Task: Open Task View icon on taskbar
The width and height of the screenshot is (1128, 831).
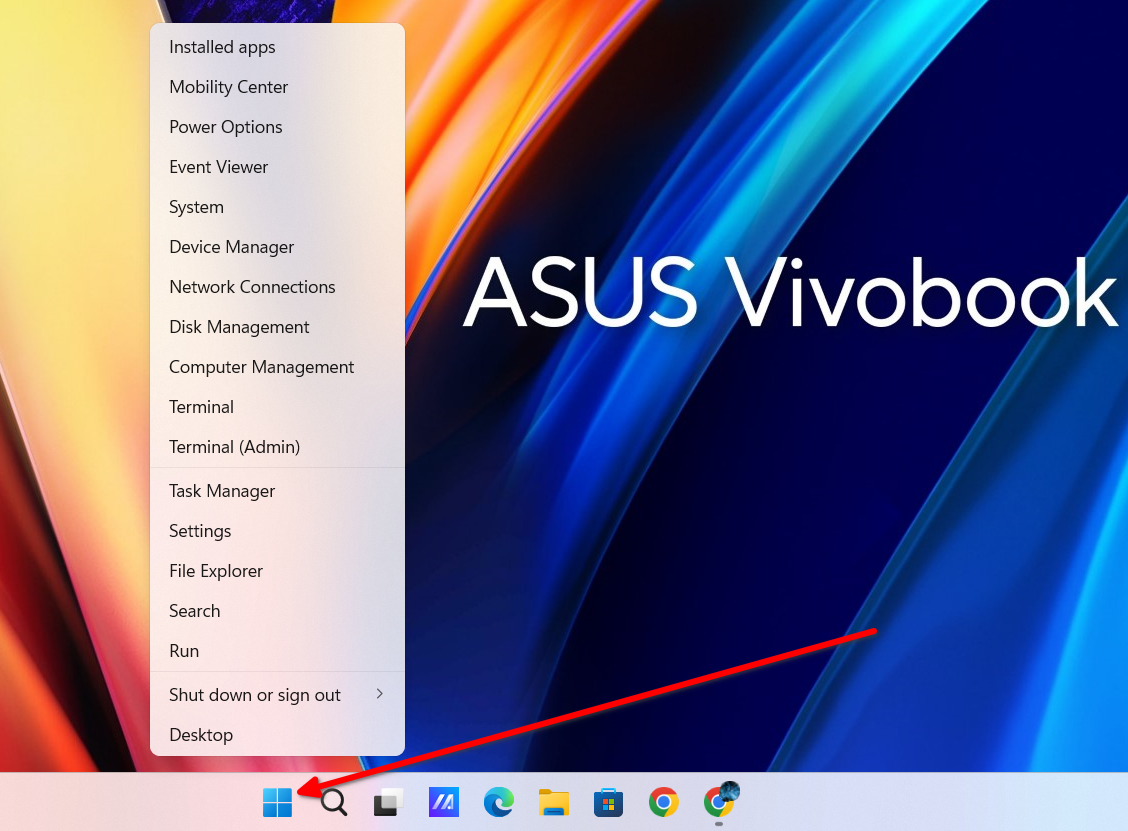Action: click(x=388, y=802)
